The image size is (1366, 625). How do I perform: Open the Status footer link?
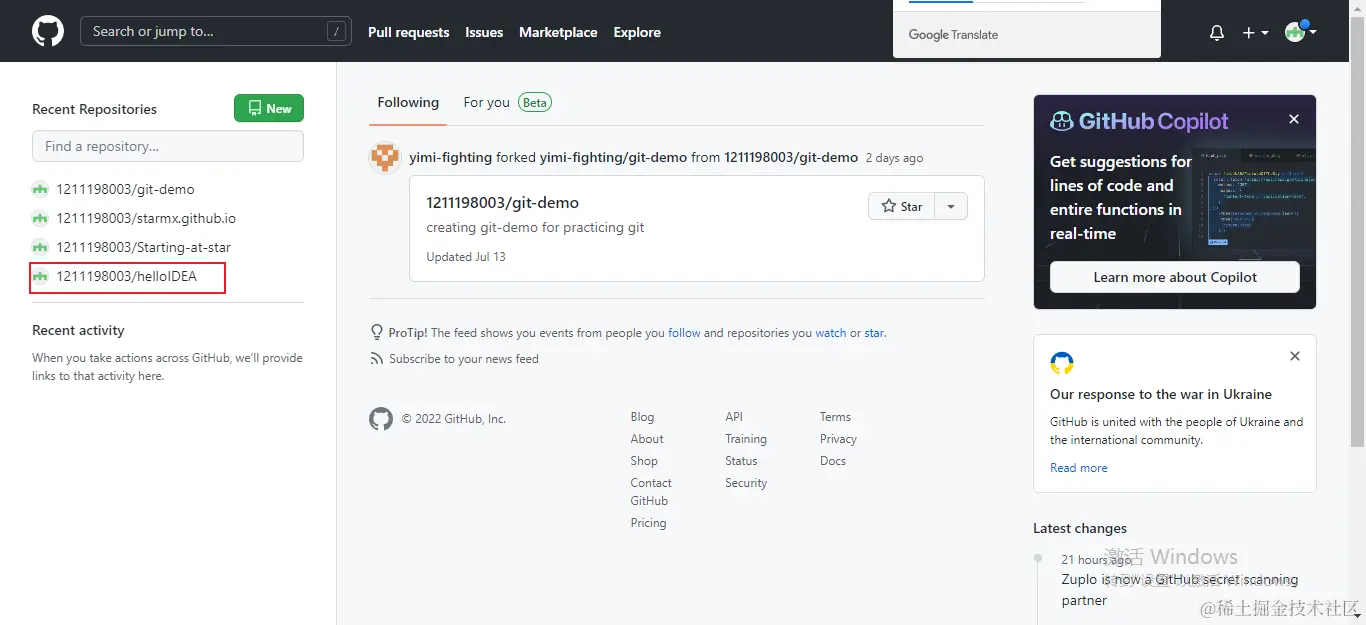[741, 461]
